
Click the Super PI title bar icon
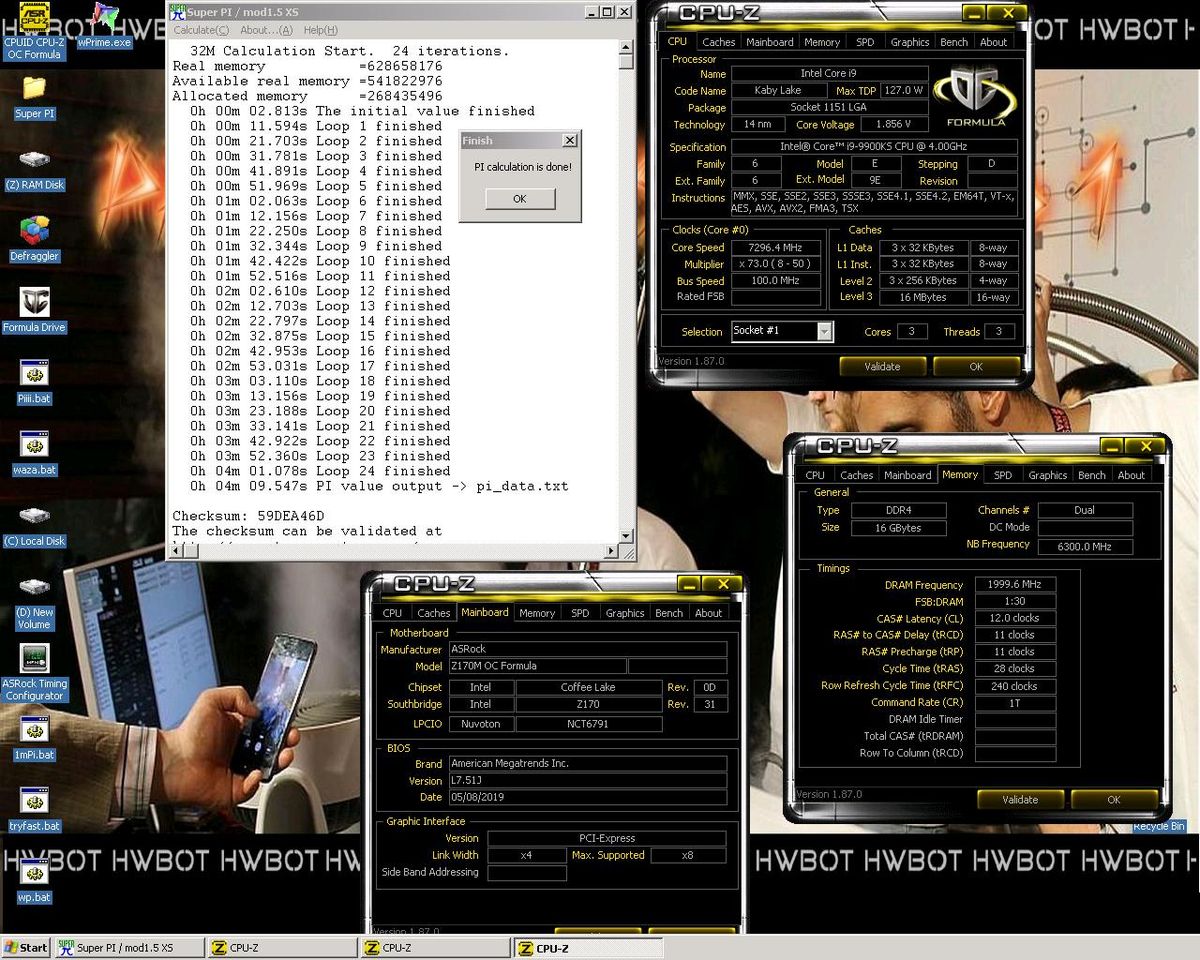click(x=177, y=12)
